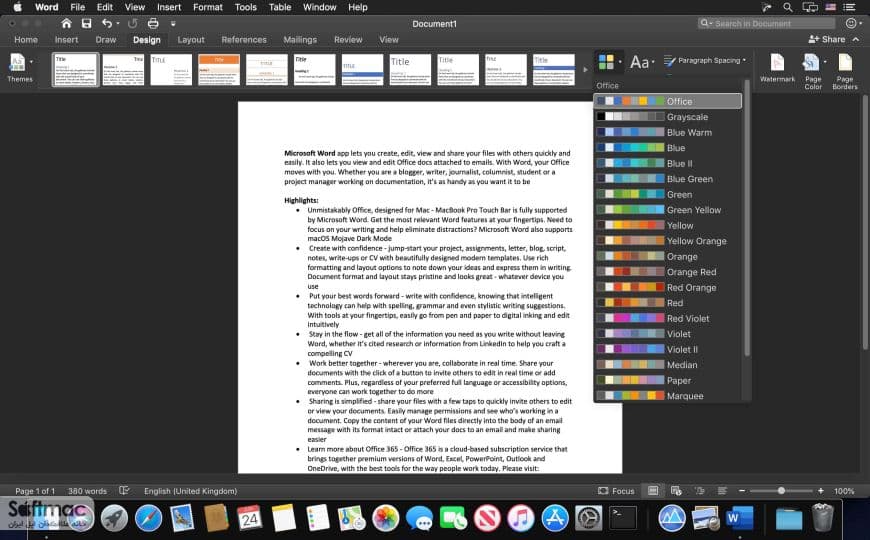870x540 pixels.
Task: Open the Themes gallery icon
Action: pos(17,63)
